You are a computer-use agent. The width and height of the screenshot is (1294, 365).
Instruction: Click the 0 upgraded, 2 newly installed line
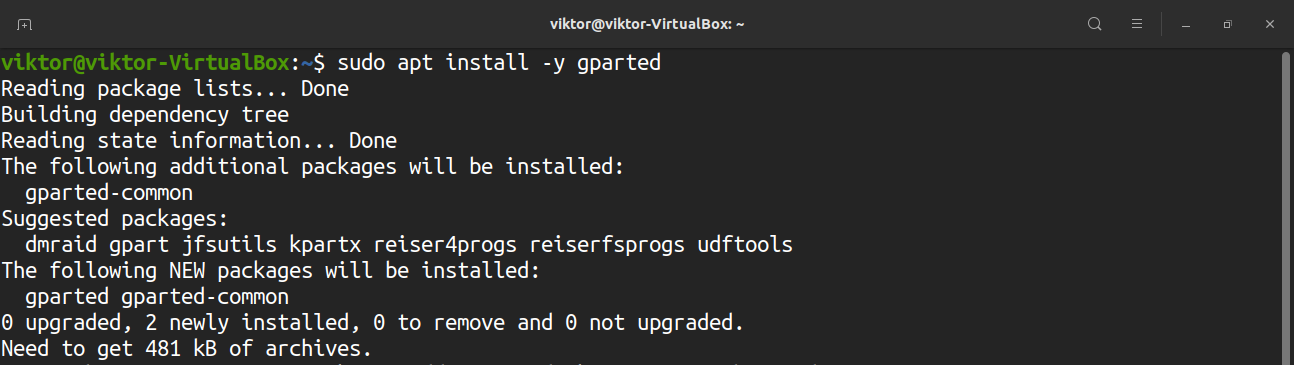[x=373, y=323]
